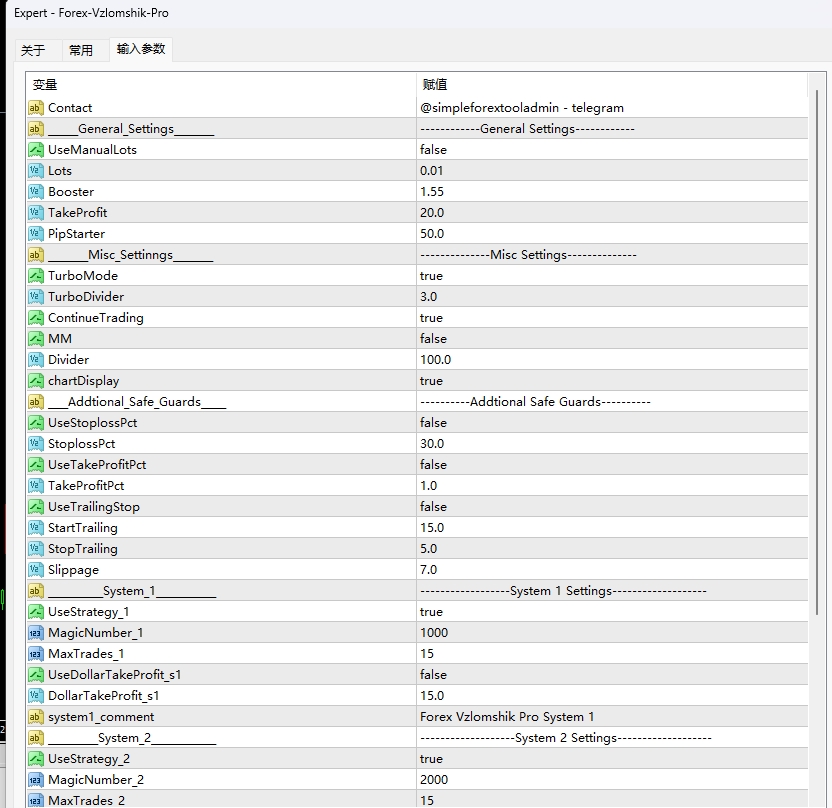Open the MM value dropdown
Image resolution: width=832 pixels, height=808 pixels.
[433, 339]
